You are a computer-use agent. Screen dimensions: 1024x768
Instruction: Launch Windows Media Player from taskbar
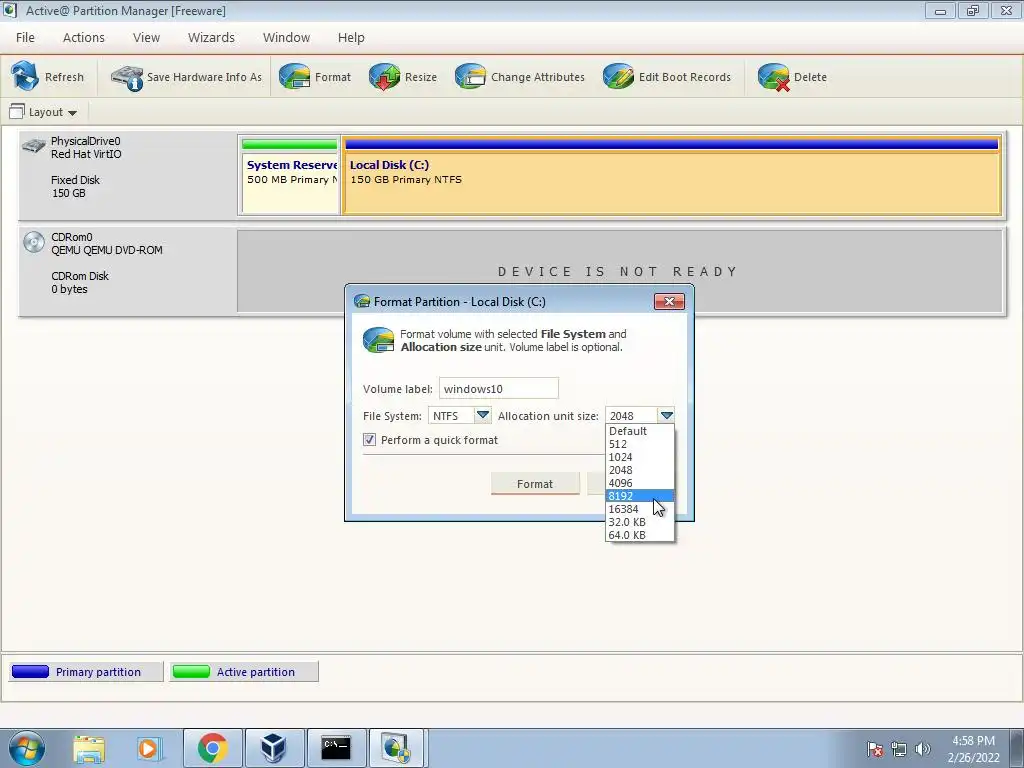[150, 748]
